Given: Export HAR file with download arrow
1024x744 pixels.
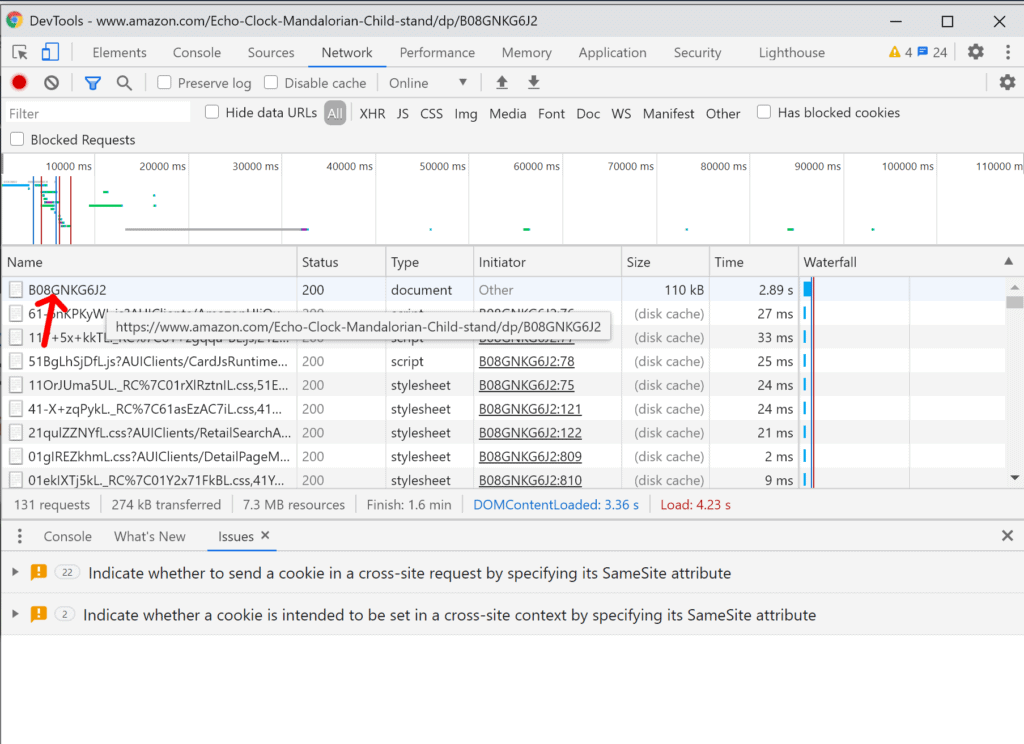Looking at the screenshot, I should (x=534, y=82).
